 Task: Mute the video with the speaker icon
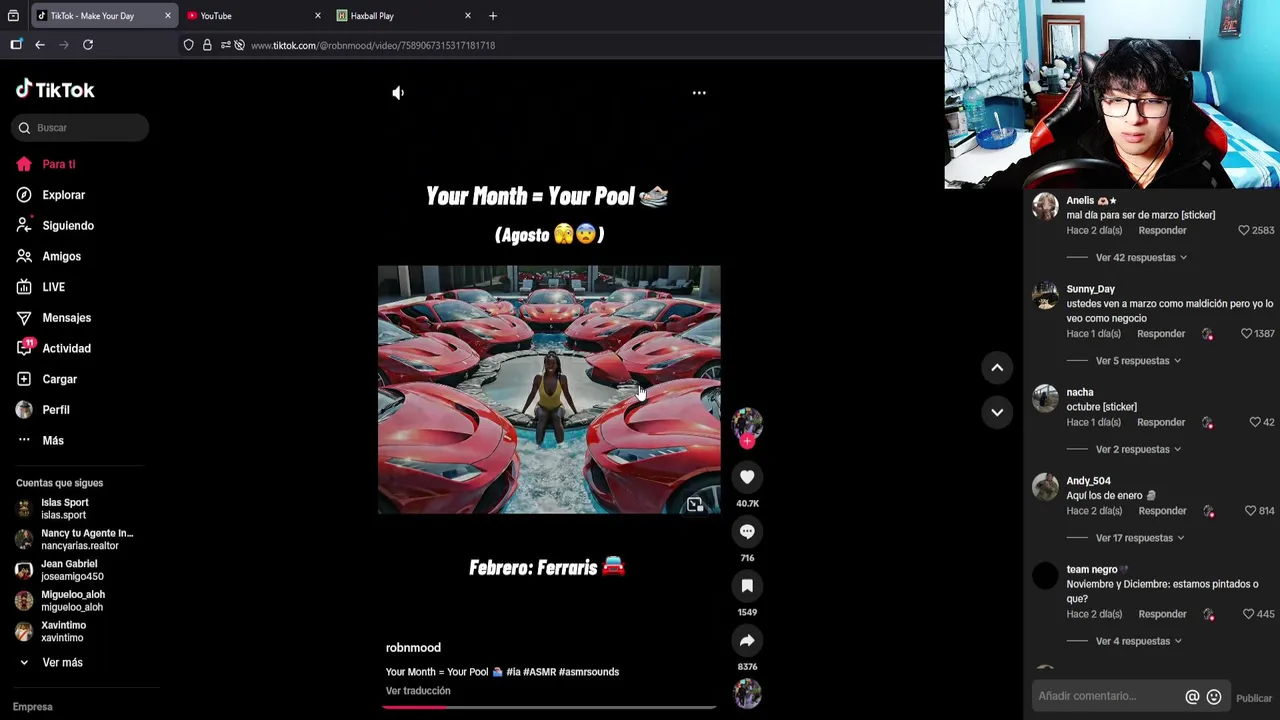398,93
